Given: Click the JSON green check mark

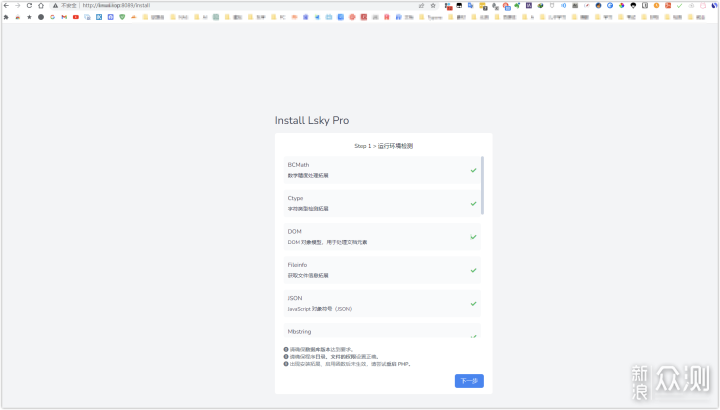Looking at the screenshot, I should pos(473,303).
